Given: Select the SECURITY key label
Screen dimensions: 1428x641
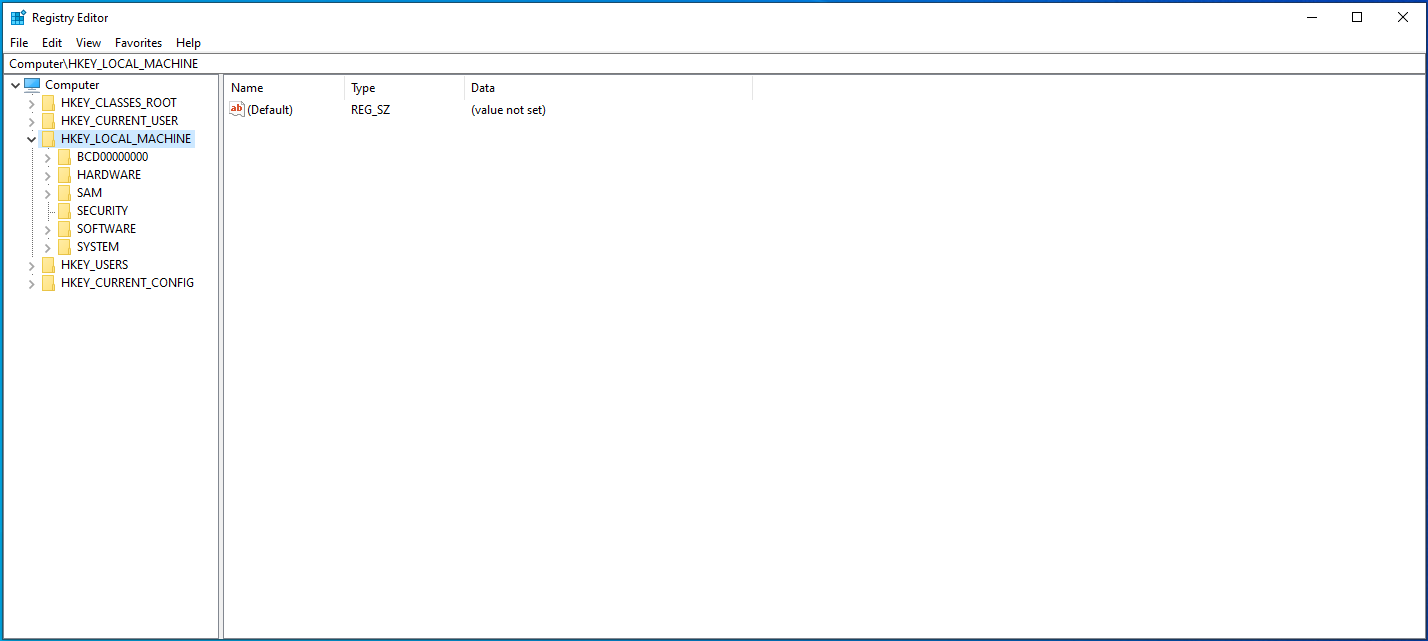Looking at the screenshot, I should tap(102, 211).
